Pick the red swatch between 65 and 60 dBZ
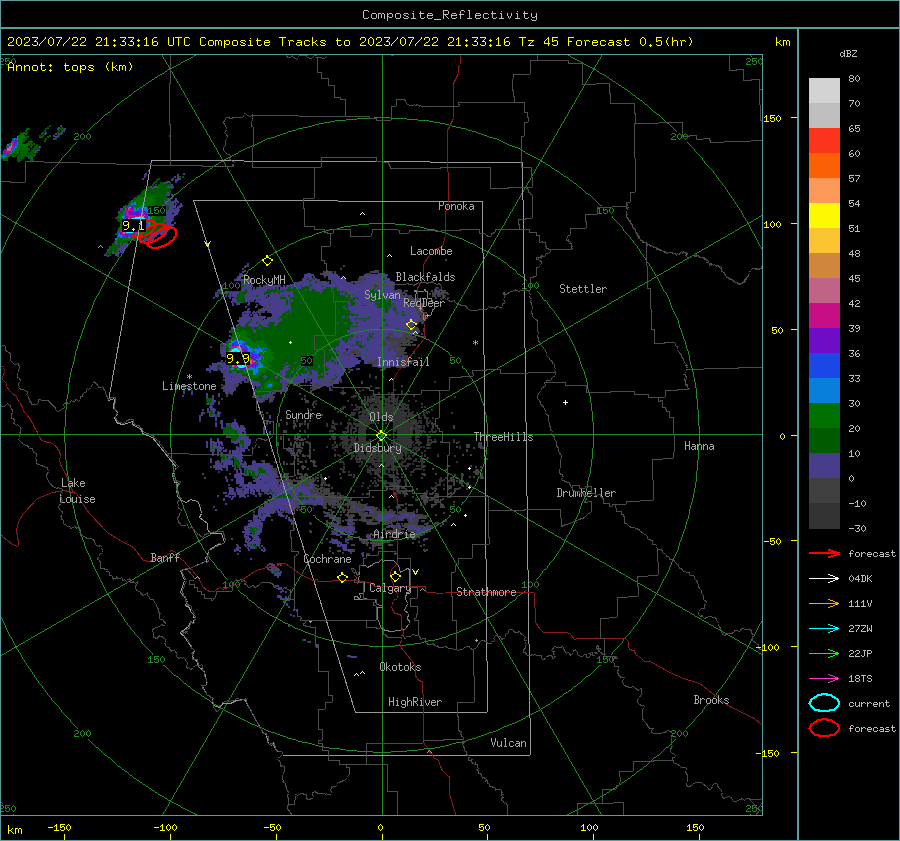The width and height of the screenshot is (900, 841). [824, 141]
